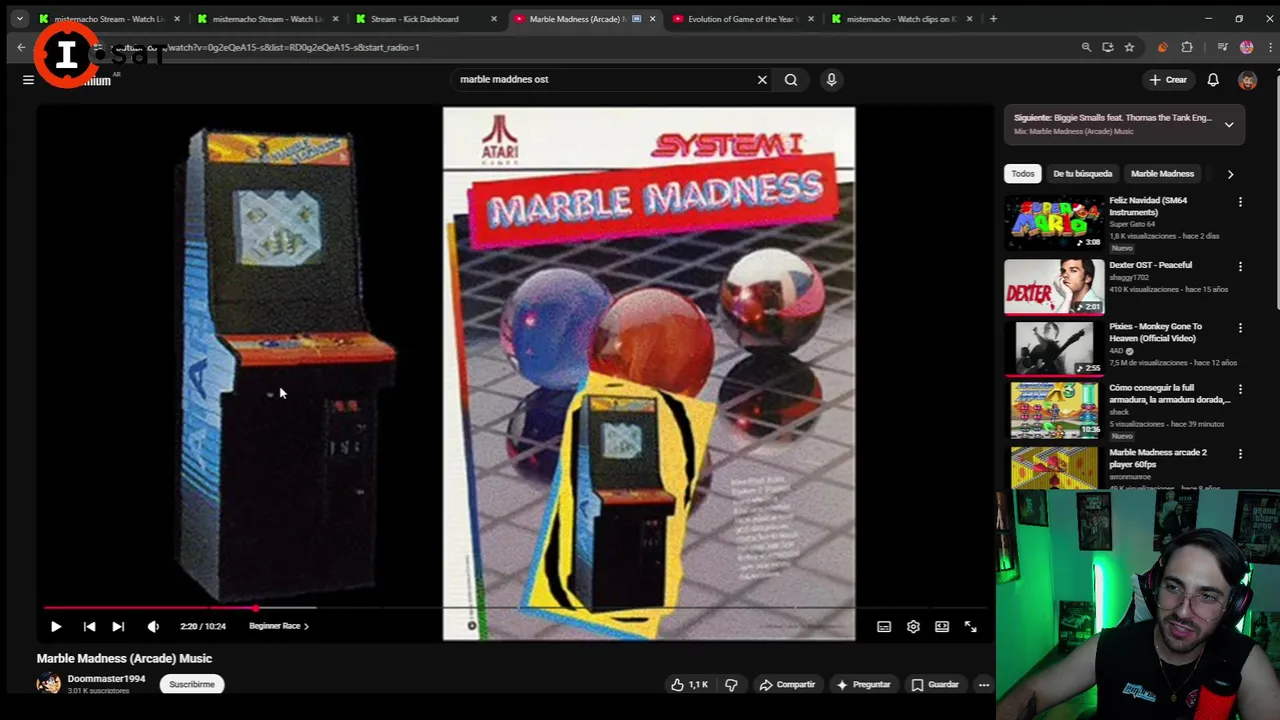Click the Preguntar button
Screen dimensions: 1280x720
(x=863, y=685)
